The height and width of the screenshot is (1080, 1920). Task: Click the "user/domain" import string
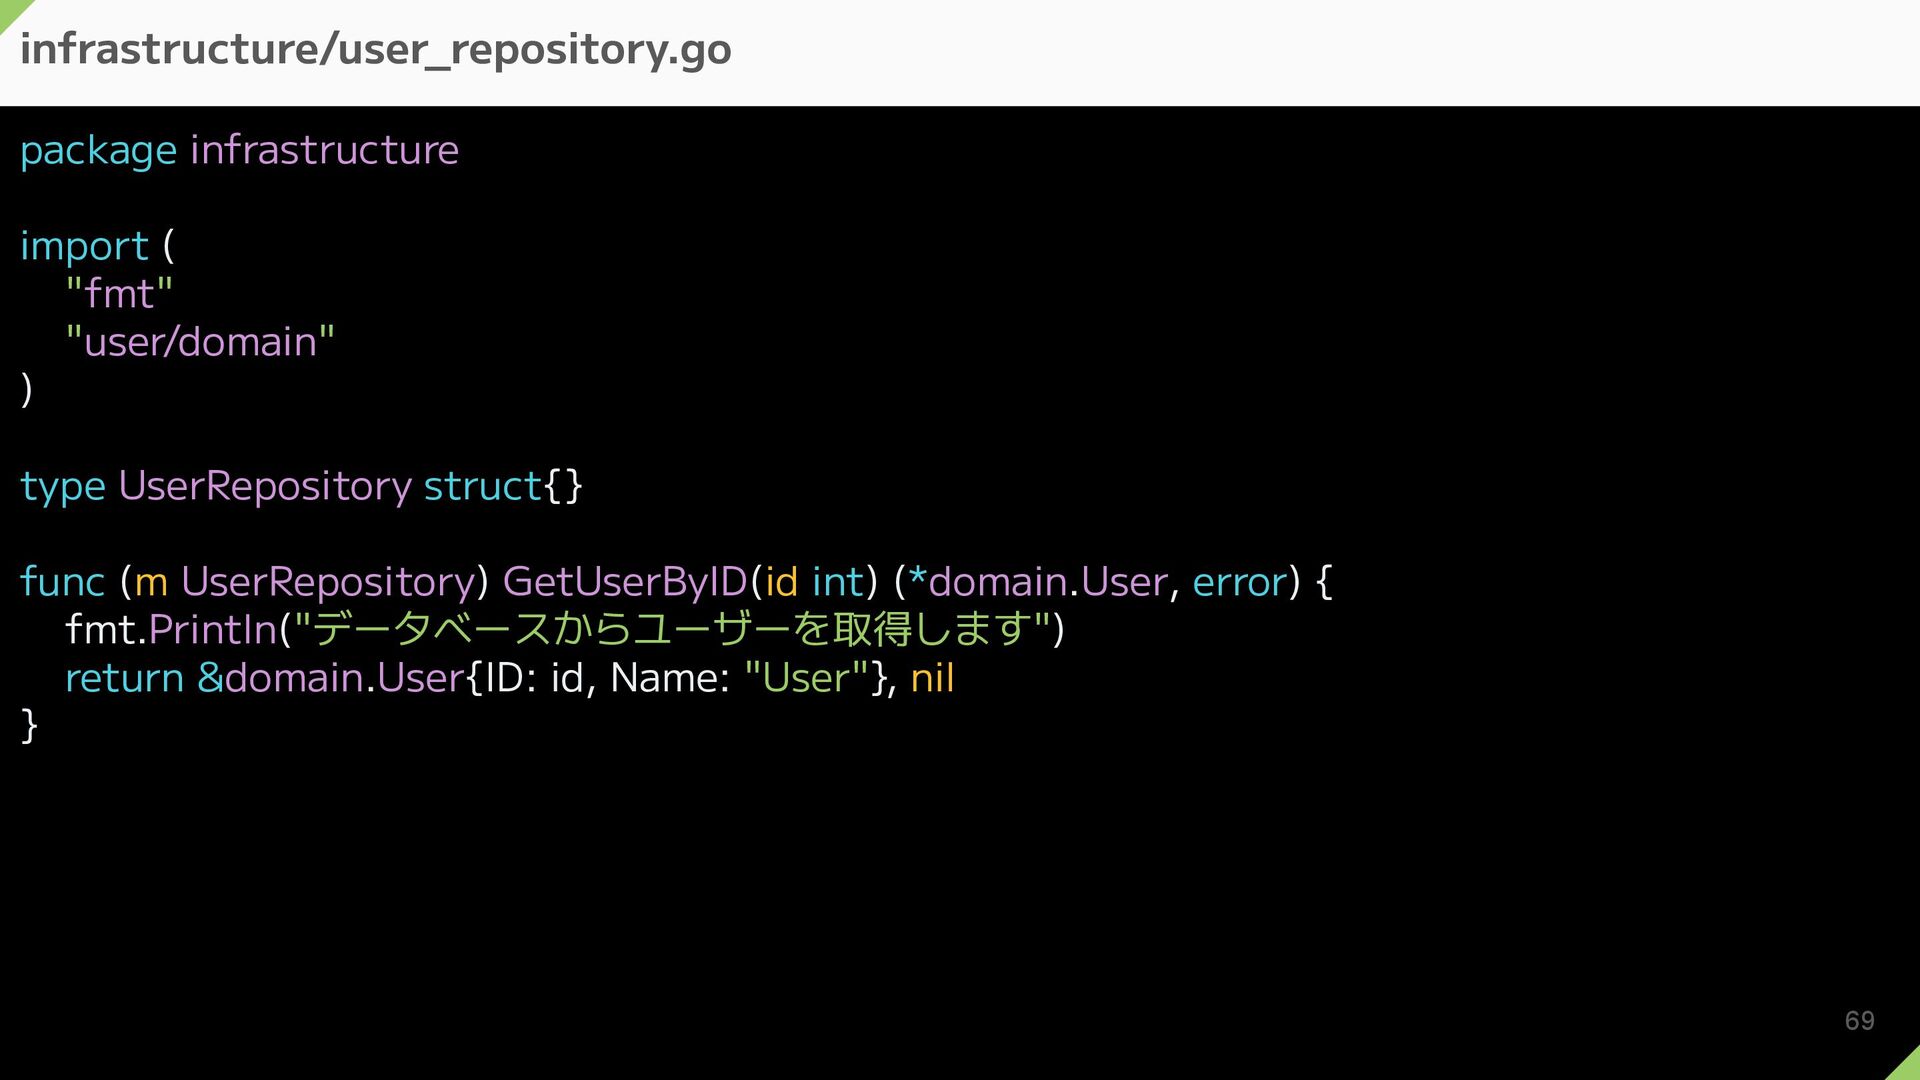[x=200, y=342]
